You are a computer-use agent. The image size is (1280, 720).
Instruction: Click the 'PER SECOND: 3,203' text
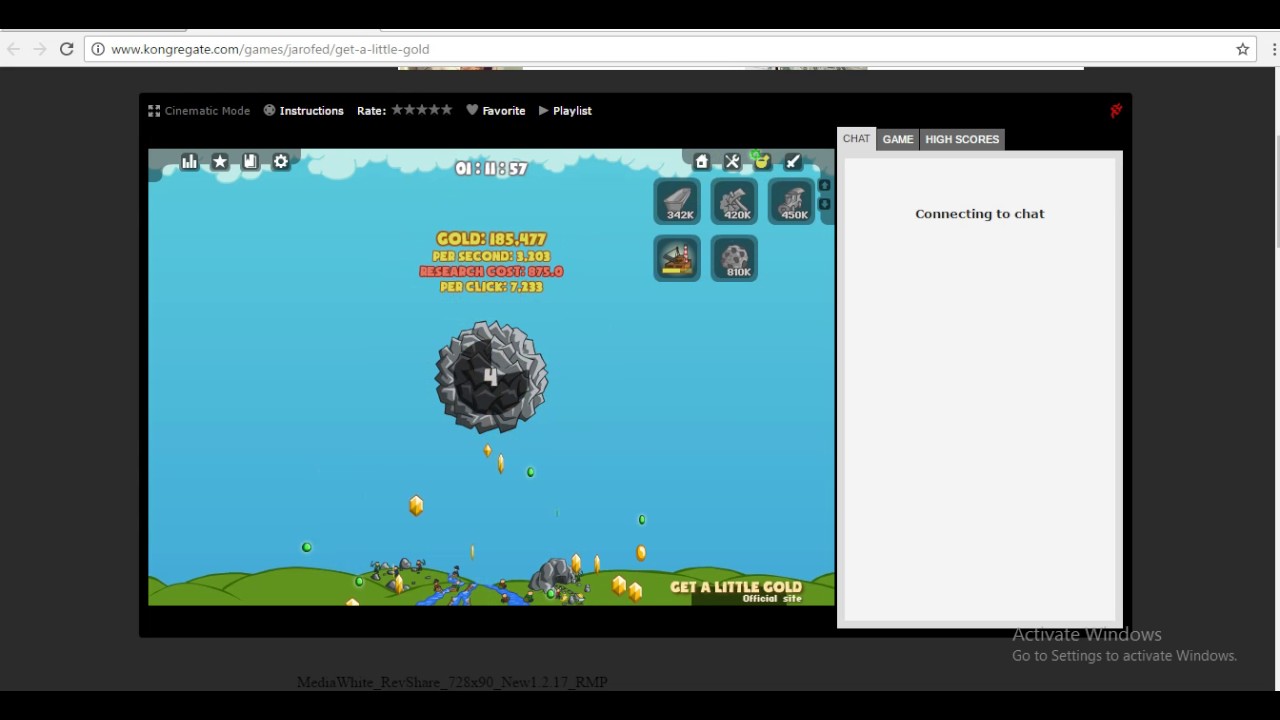pos(491,256)
